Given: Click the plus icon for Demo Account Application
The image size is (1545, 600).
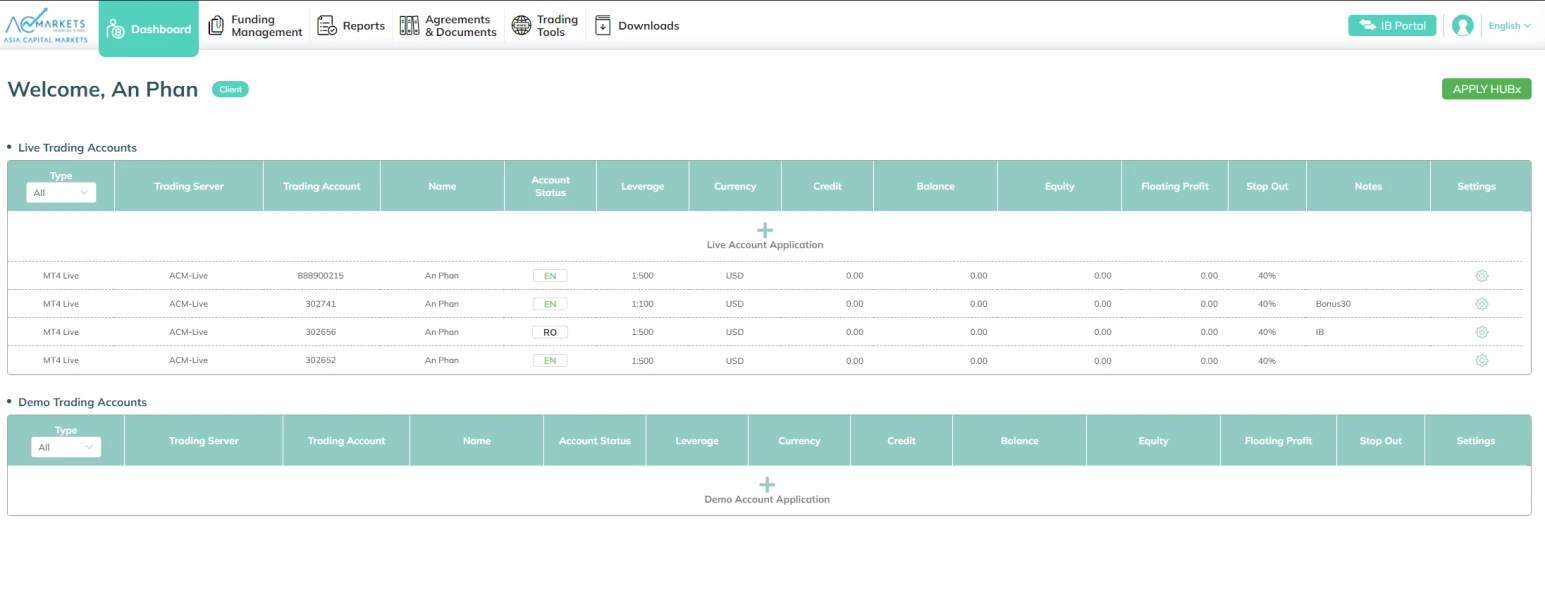Looking at the screenshot, I should point(766,485).
